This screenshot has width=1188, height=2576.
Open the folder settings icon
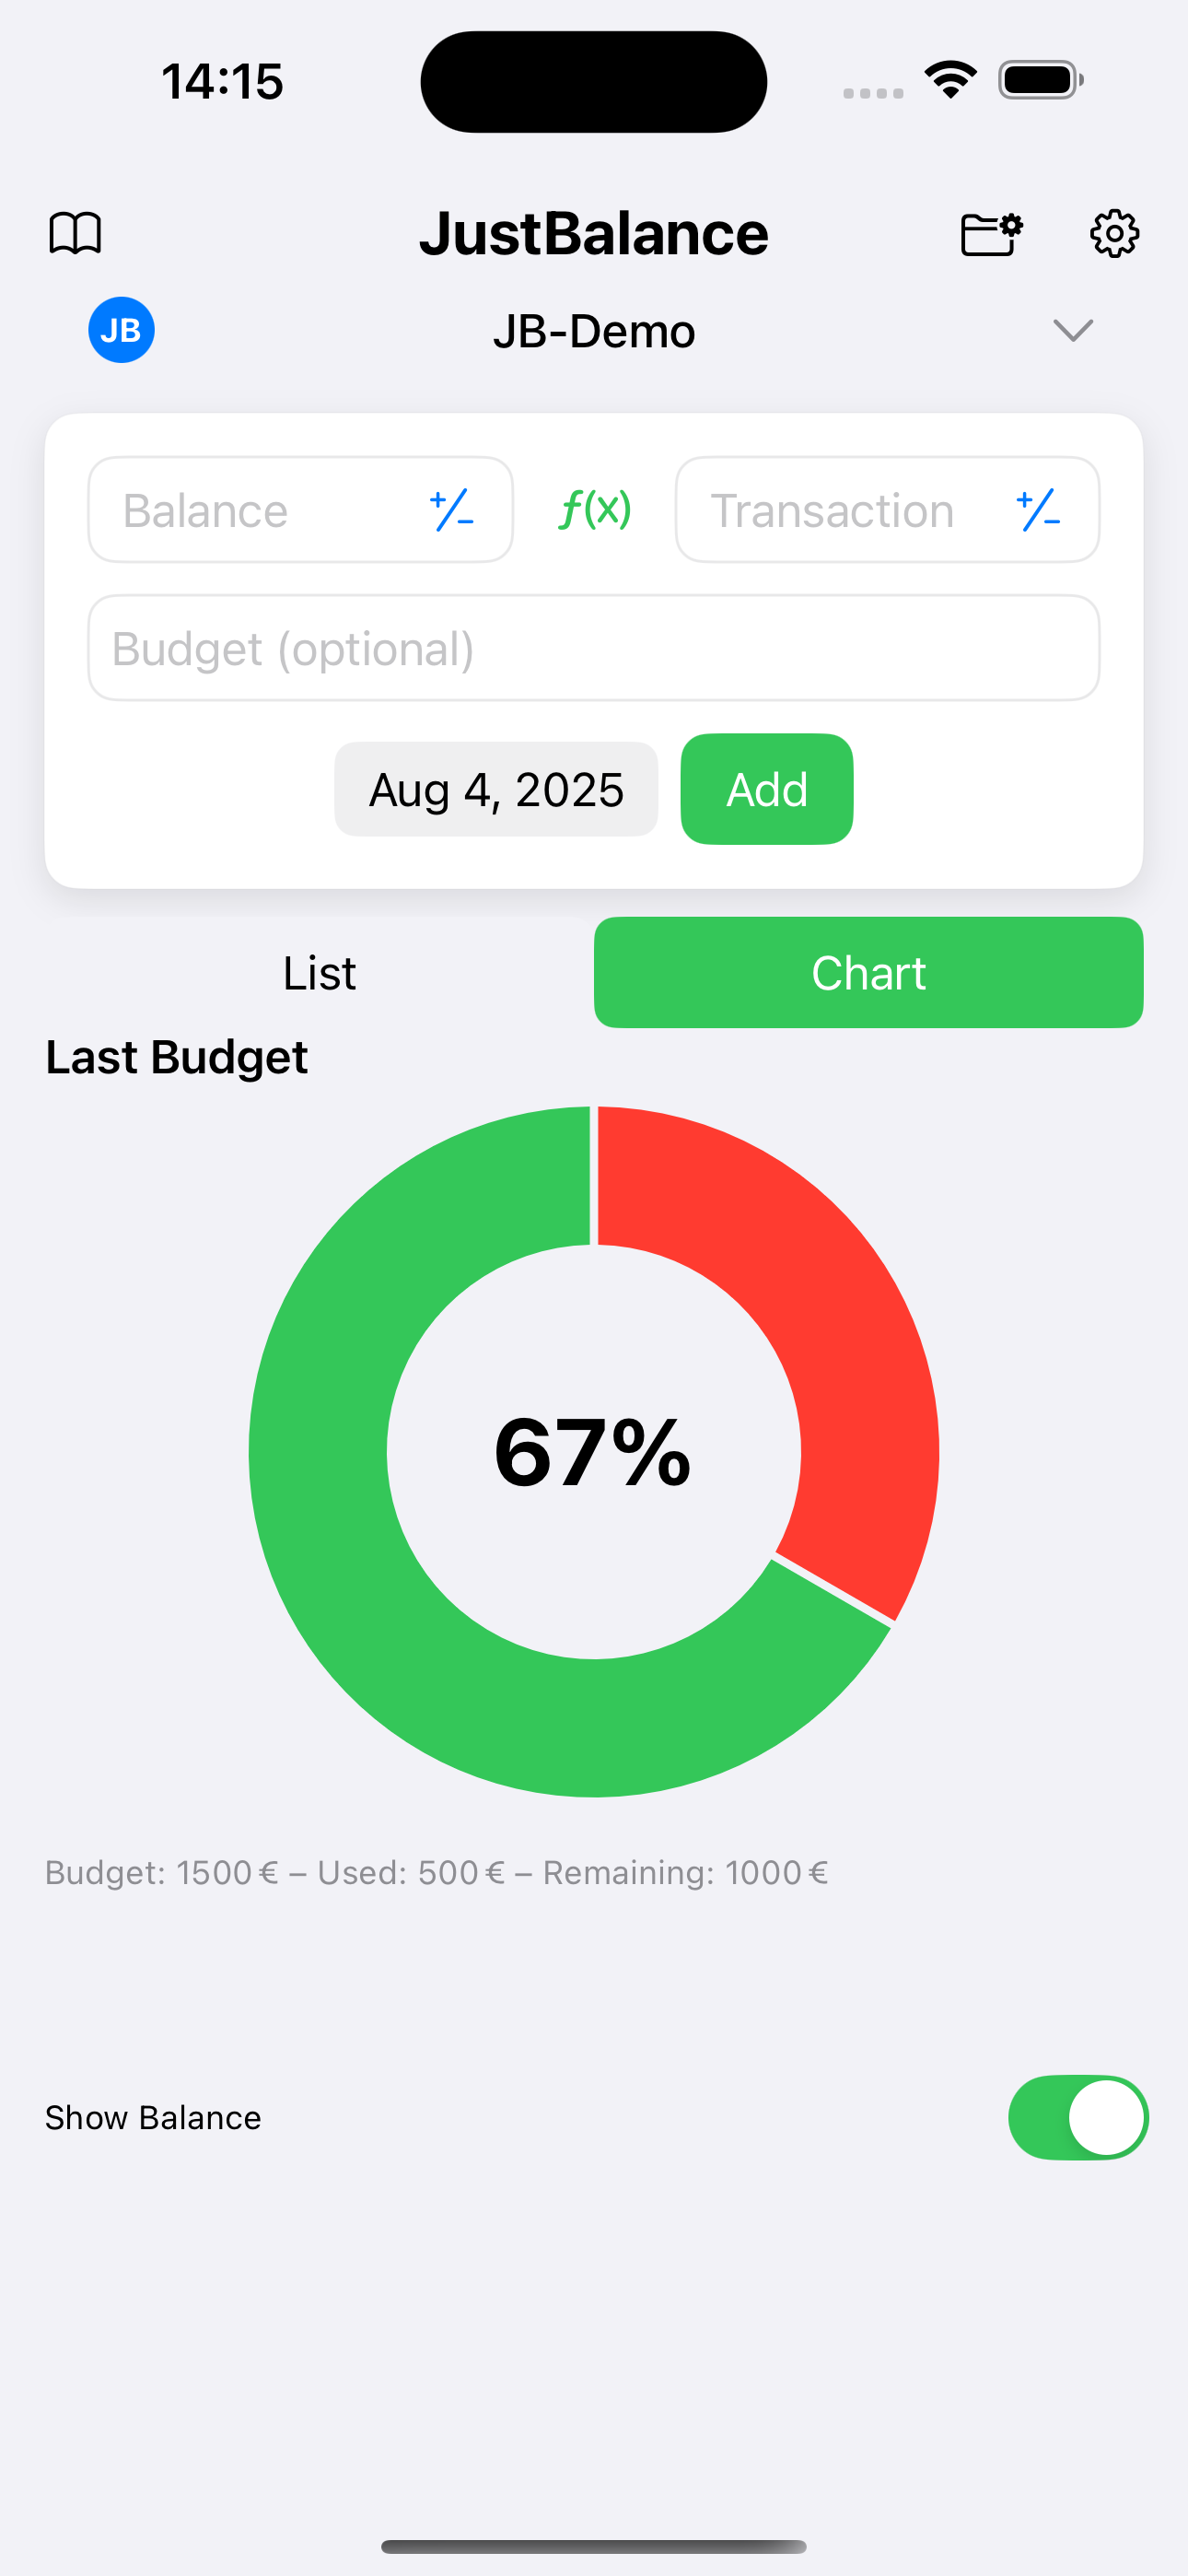point(991,234)
